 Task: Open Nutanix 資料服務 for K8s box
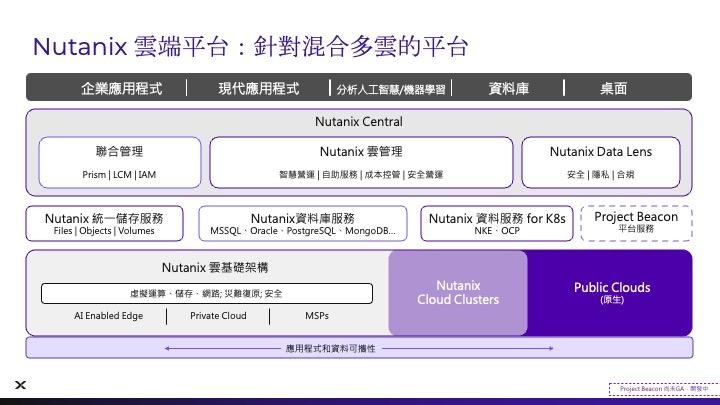[x=496, y=224]
